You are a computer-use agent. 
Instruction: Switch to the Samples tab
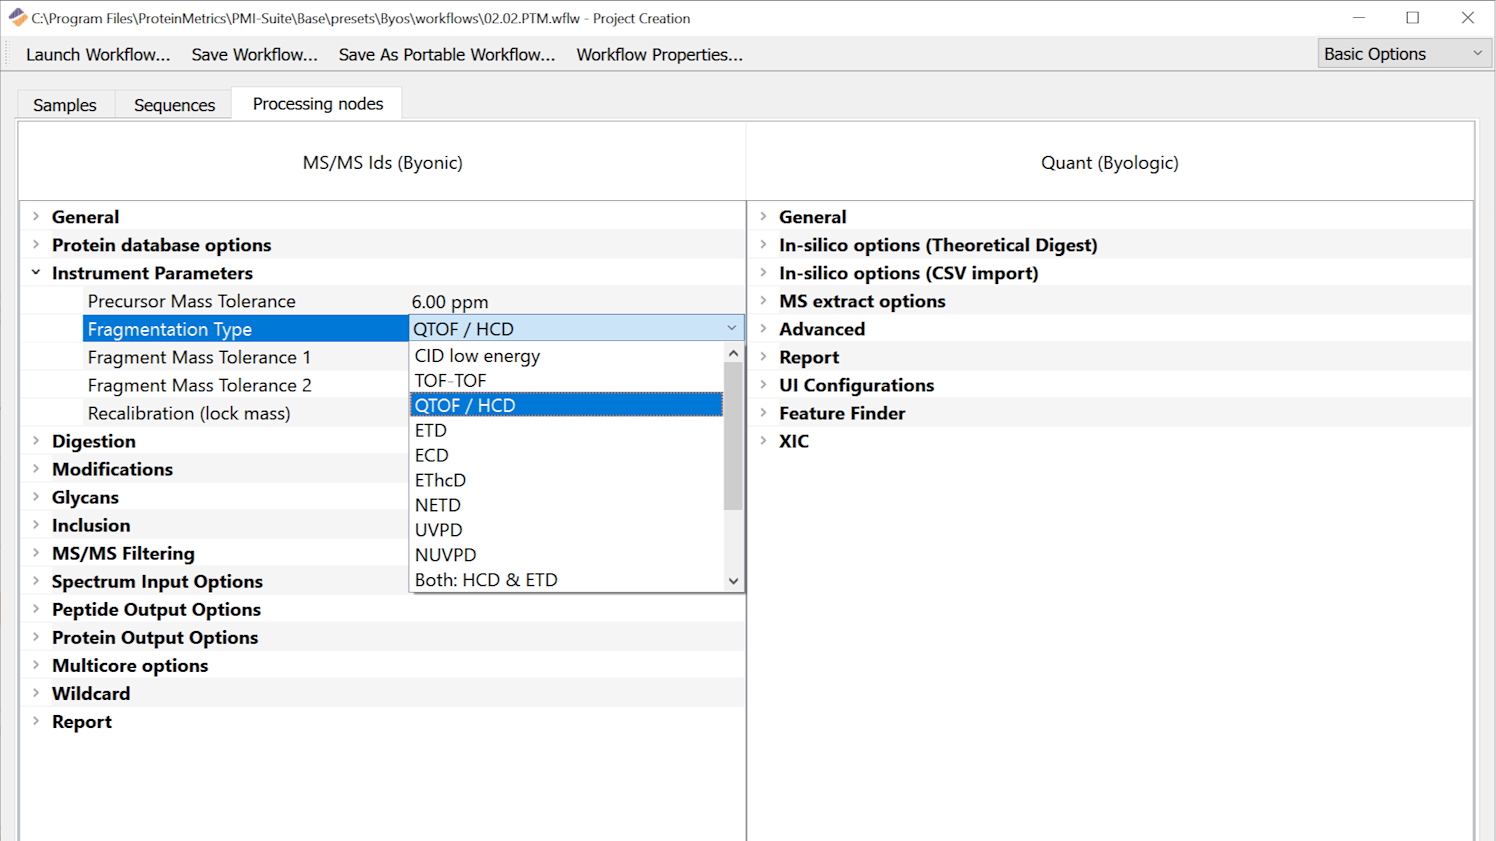click(x=65, y=105)
